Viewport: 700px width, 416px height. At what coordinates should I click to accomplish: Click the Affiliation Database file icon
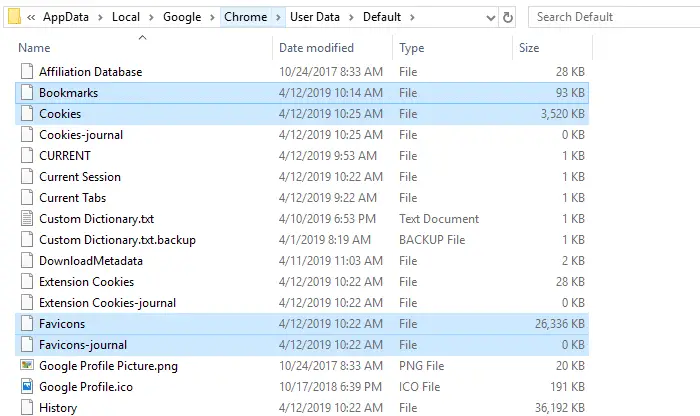[27, 71]
